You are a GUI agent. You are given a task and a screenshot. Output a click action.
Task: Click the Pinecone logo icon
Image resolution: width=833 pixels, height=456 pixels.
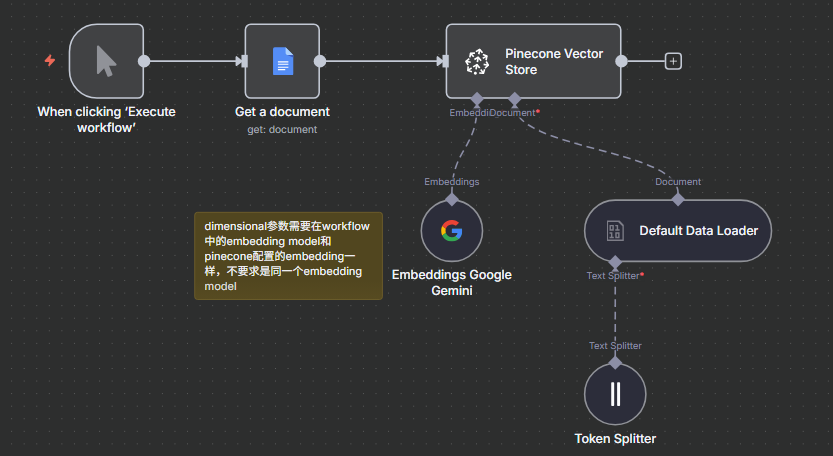pyautogui.click(x=477, y=62)
